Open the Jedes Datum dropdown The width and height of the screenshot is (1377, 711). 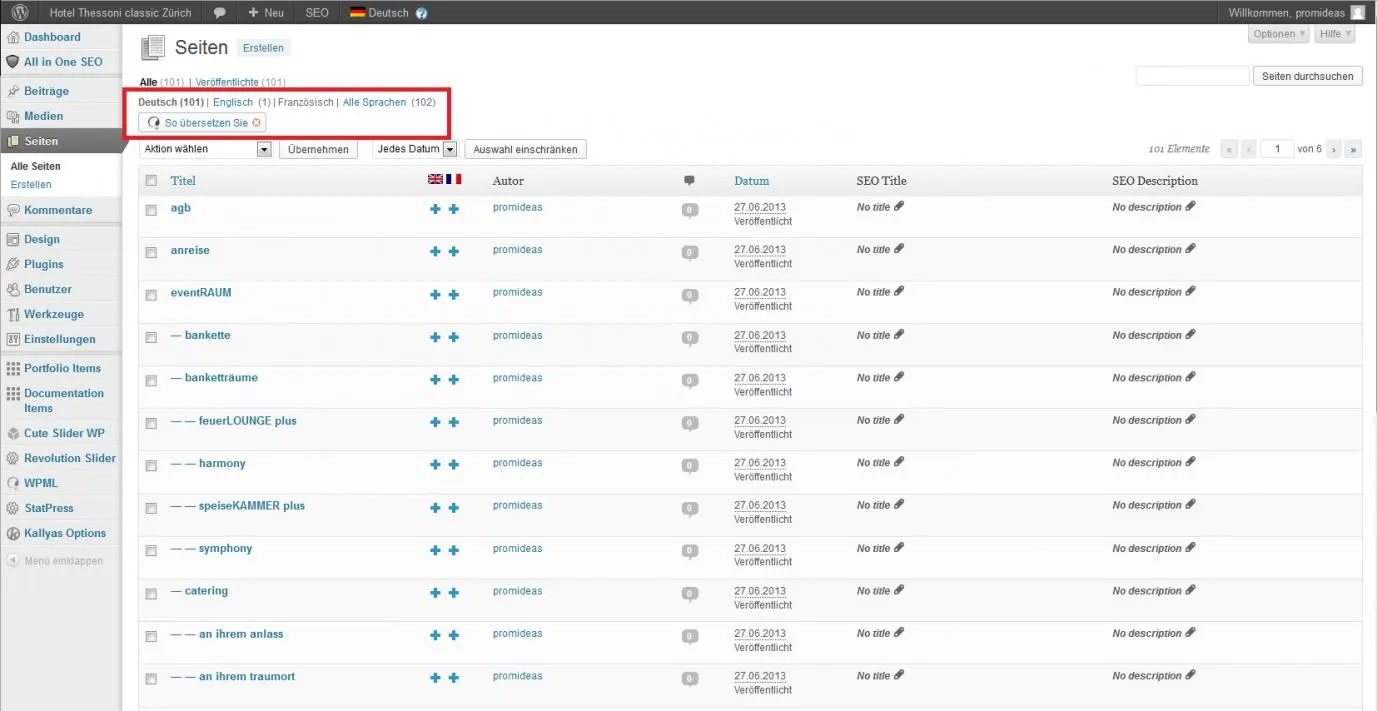pyautogui.click(x=415, y=149)
